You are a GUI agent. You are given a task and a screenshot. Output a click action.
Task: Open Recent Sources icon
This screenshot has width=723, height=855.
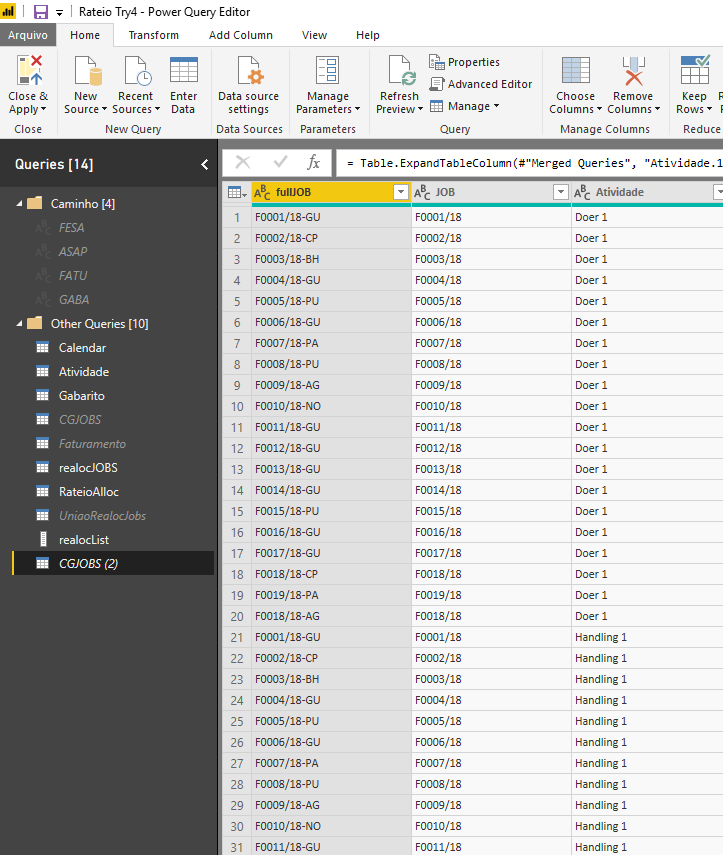click(138, 70)
